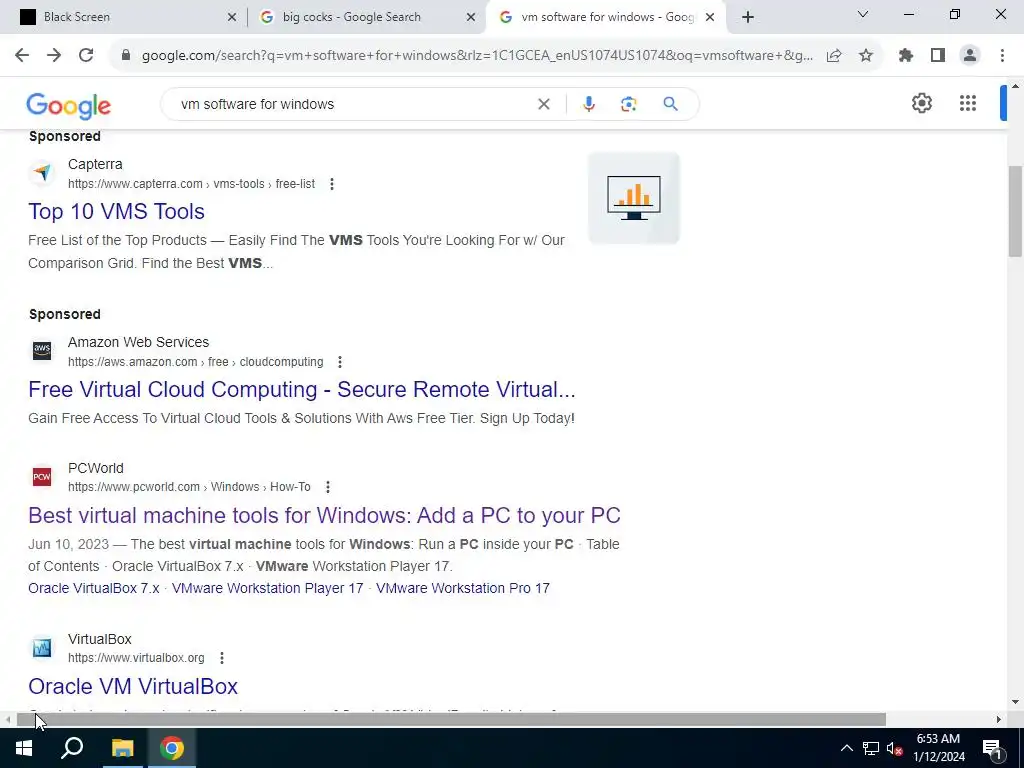Viewport: 1024px width, 768px height.
Task: Toggle the Chrome side panel
Action: click(938, 56)
